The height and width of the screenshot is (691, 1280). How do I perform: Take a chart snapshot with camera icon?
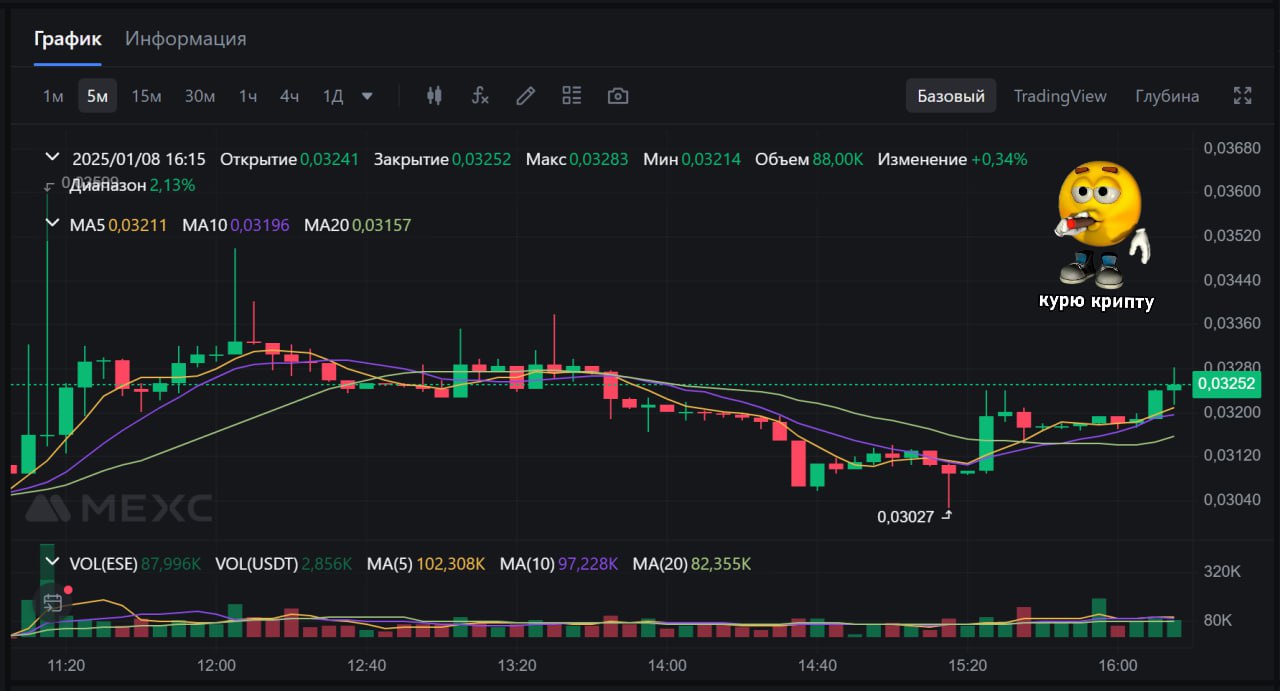coord(618,96)
